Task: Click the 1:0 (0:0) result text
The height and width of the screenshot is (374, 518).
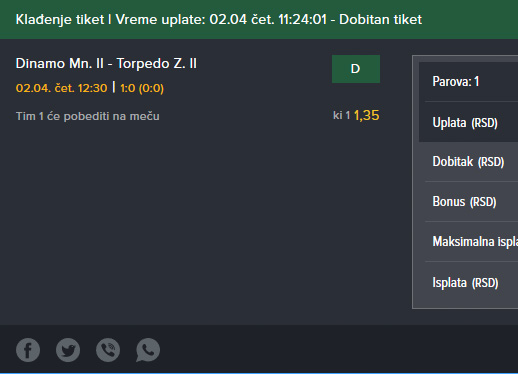Action: point(142,88)
